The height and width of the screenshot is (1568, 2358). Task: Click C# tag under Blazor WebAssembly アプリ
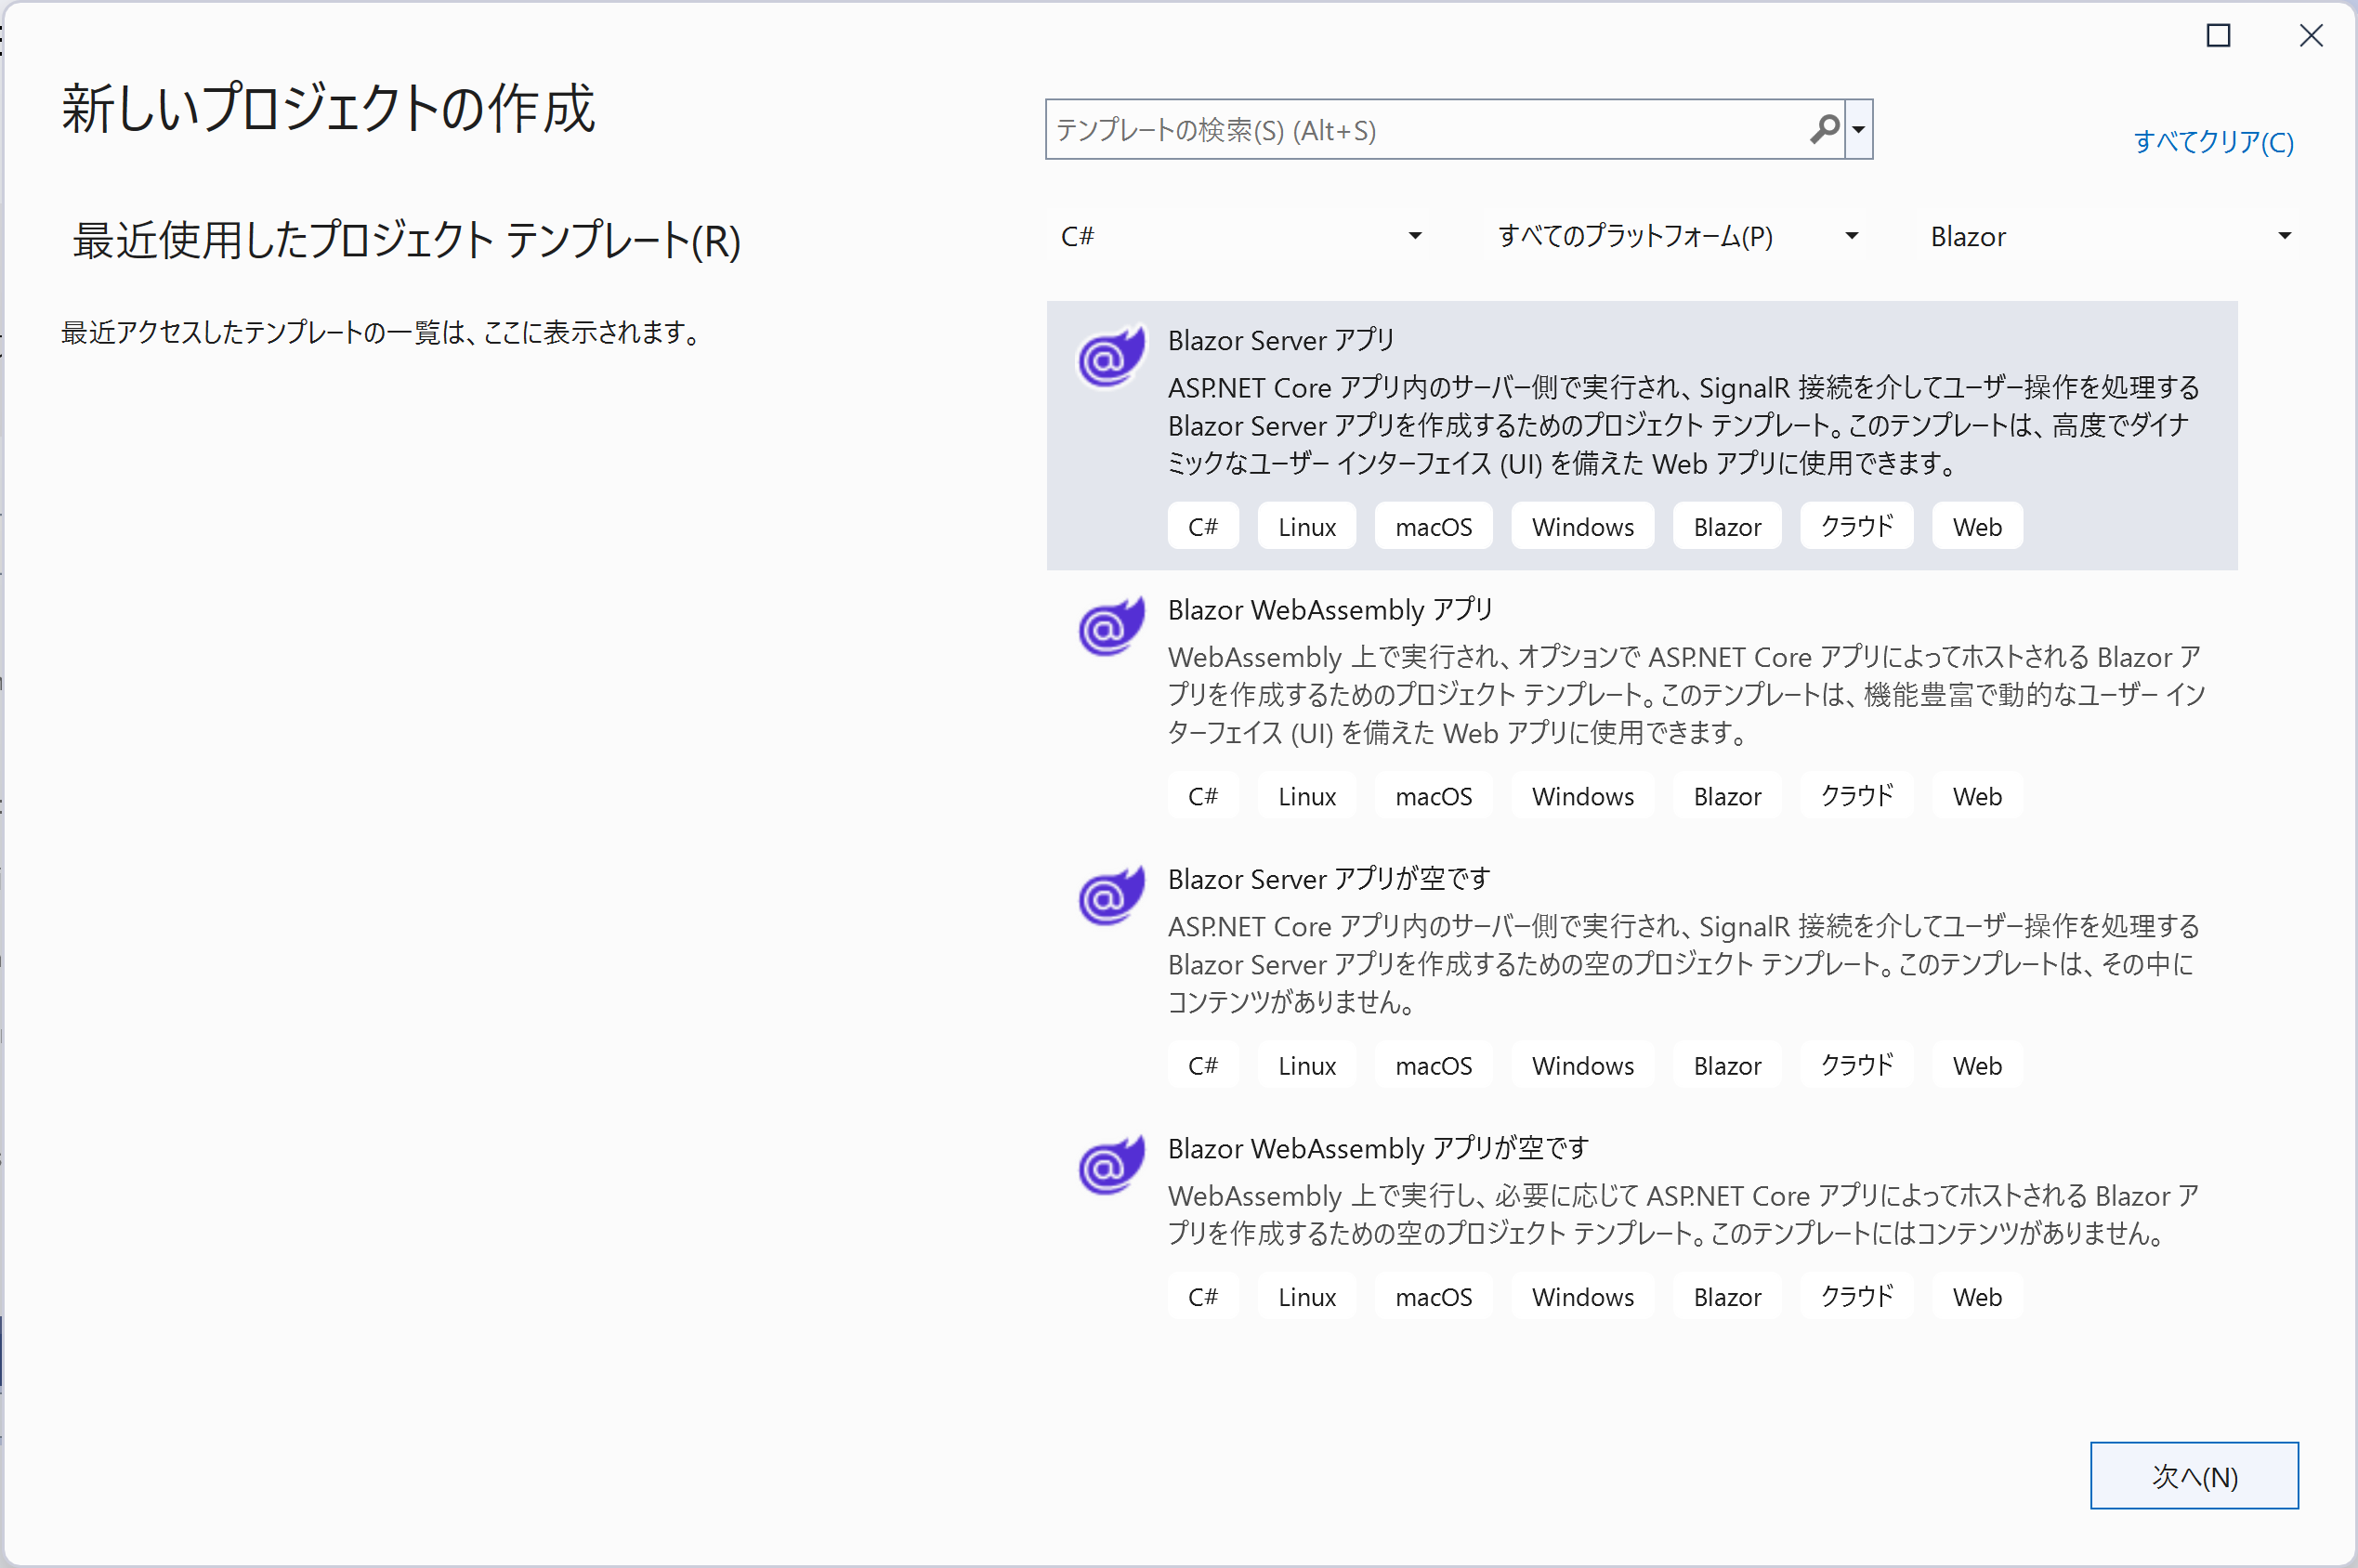[x=1203, y=796]
